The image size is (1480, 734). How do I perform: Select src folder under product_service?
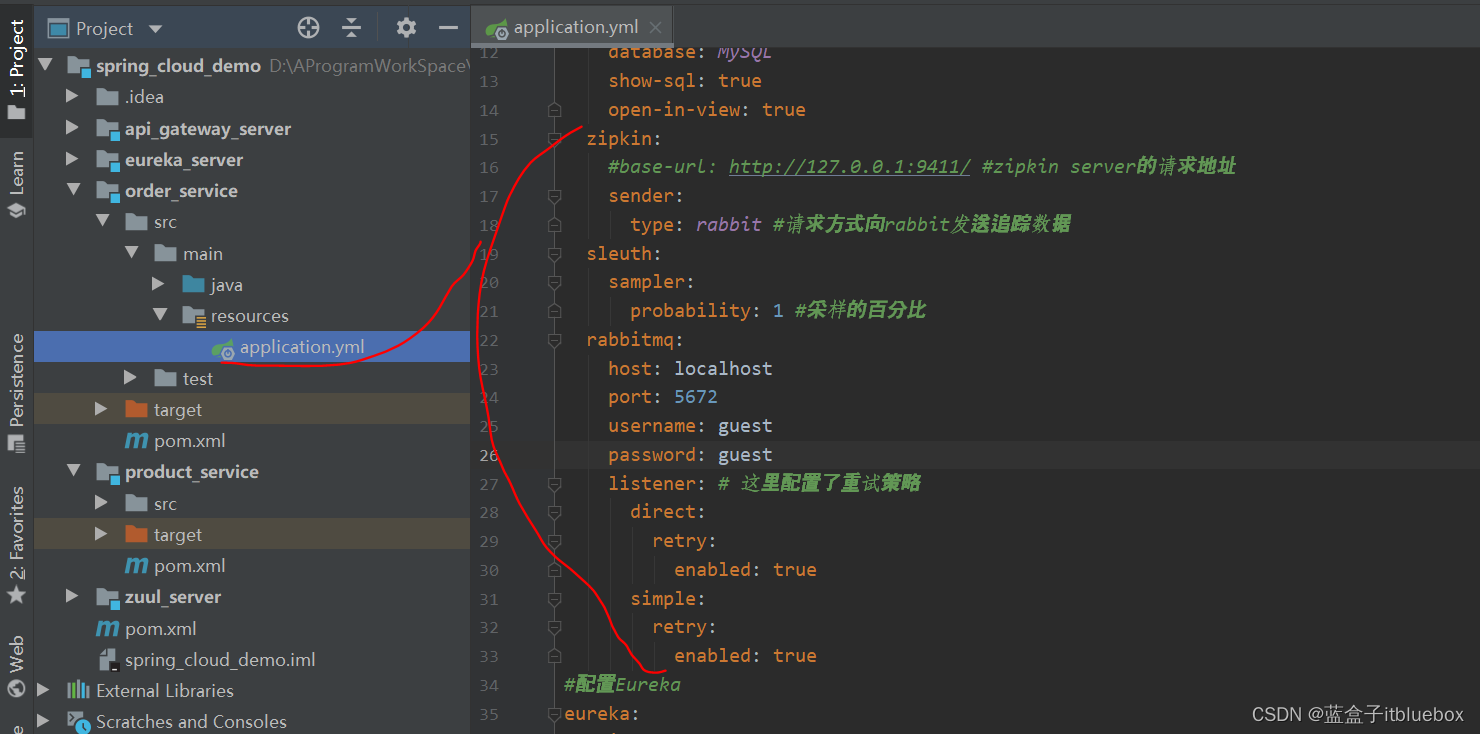coord(166,504)
